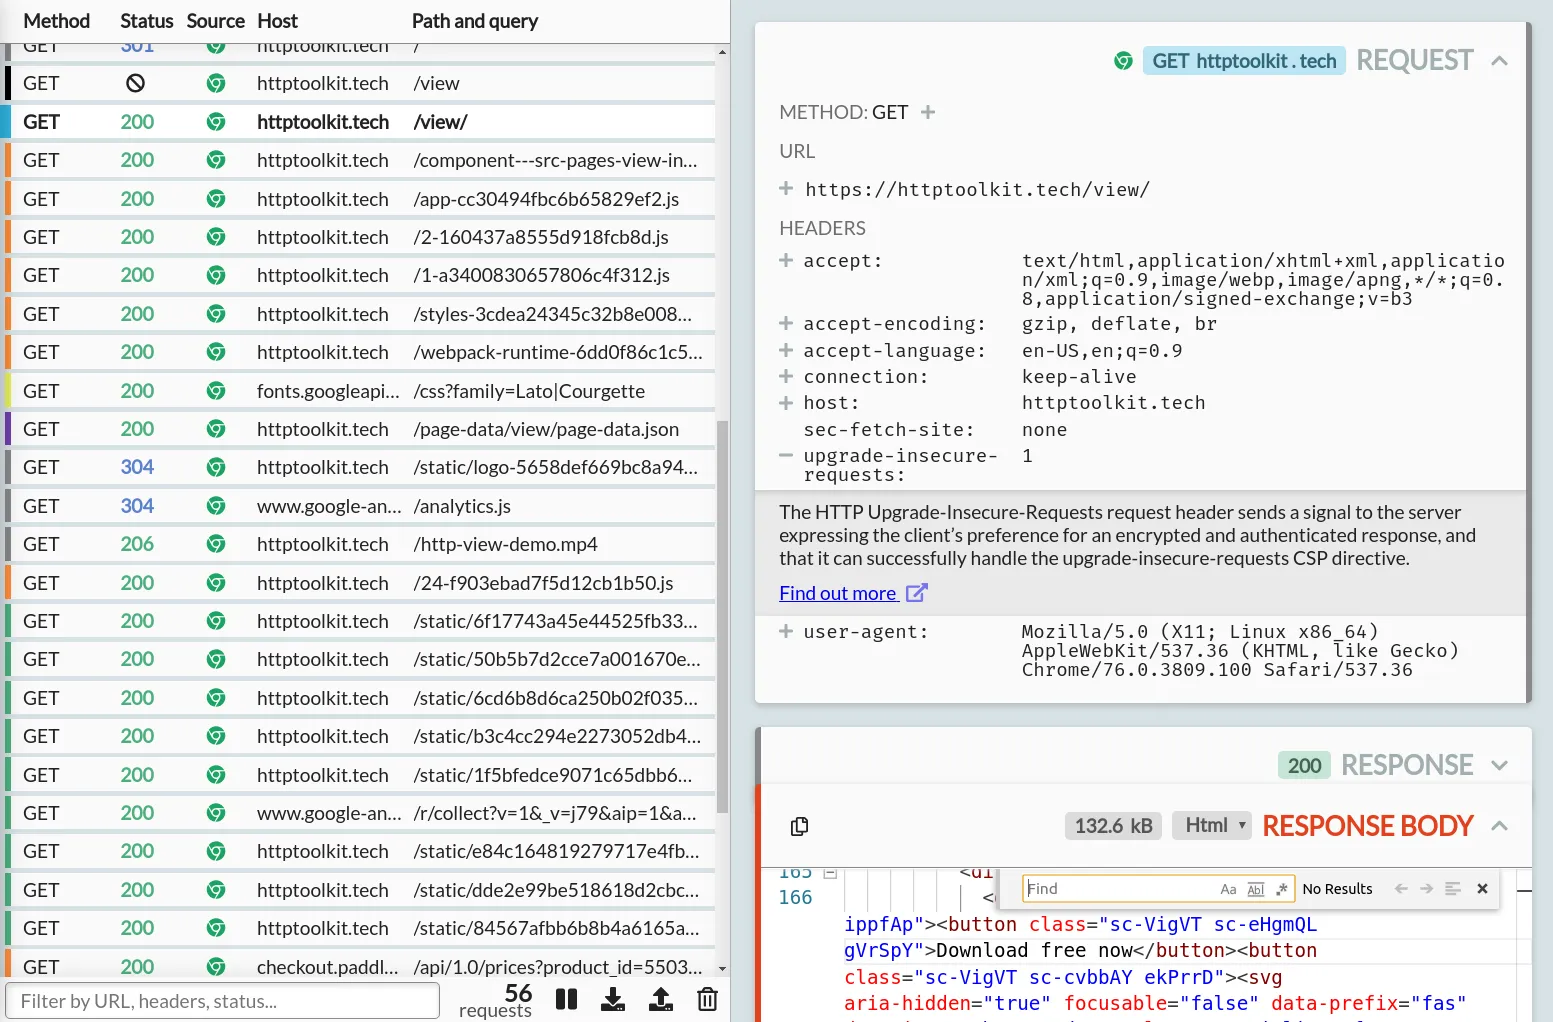Screen dimensions: 1553x1022
Task: Click the plus icon next to METHOD GET
Action: tap(928, 112)
